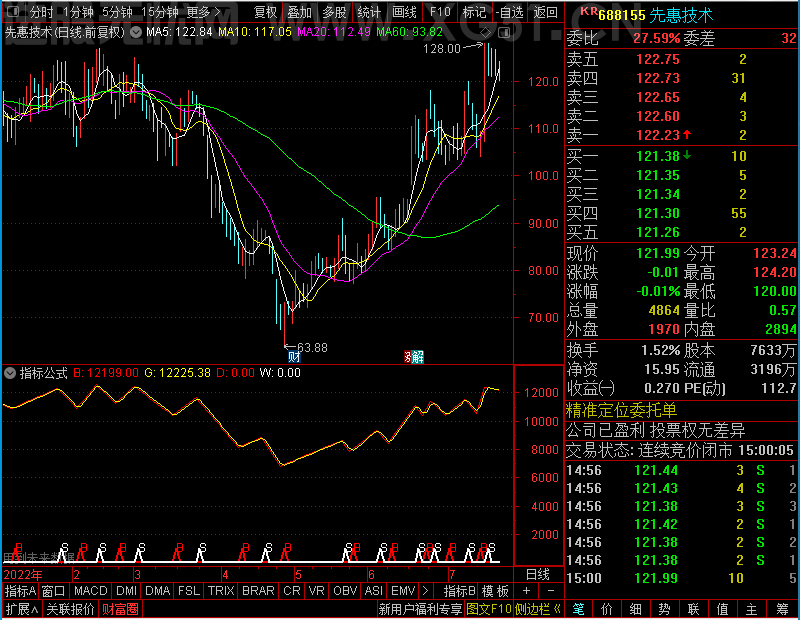
Task: Click the stock code 688155
Action: point(622,16)
